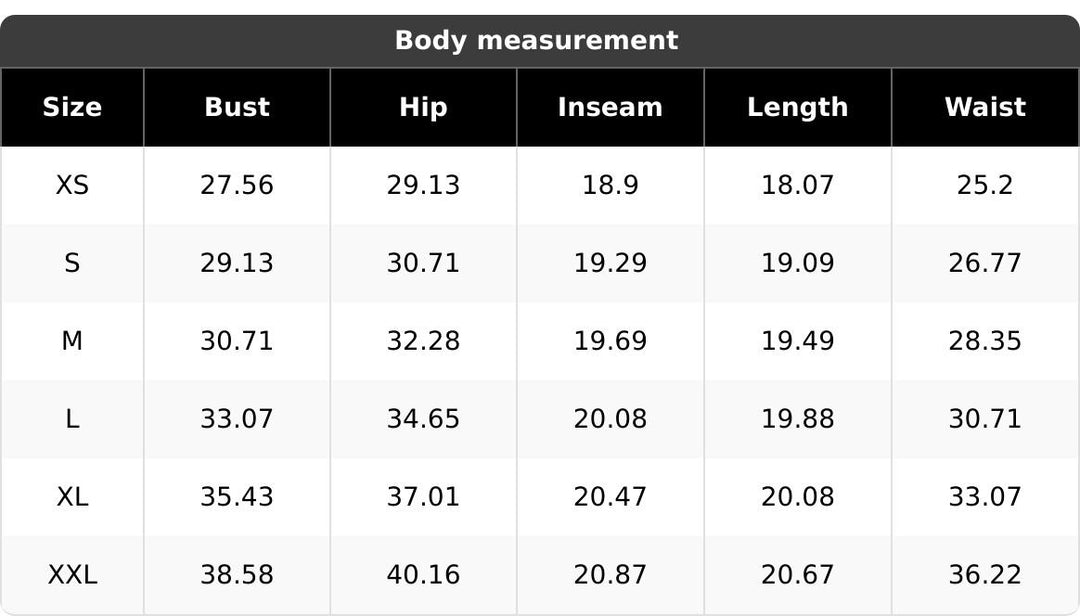Click the XS bust value 27.56
Viewport: 1080px width, 616px height.
tap(237, 185)
